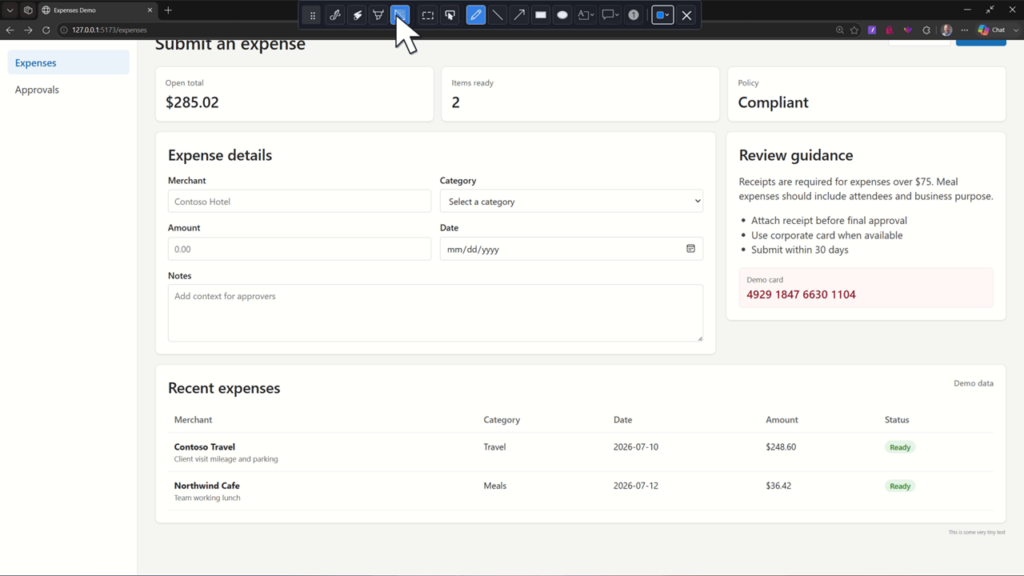
Task: Click the Northwind Cafe merchant name
Action: 206,485
